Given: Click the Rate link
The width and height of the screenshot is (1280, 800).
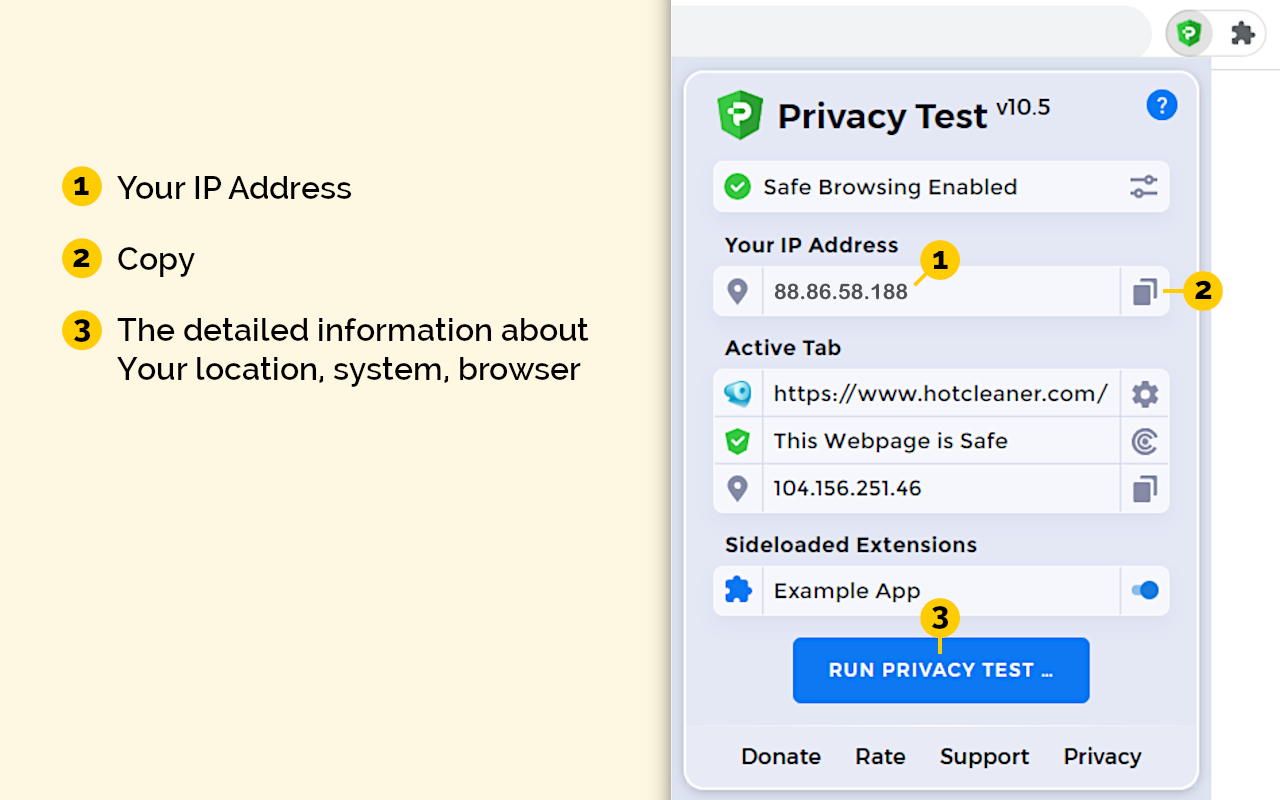Looking at the screenshot, I should click(879, 757).
